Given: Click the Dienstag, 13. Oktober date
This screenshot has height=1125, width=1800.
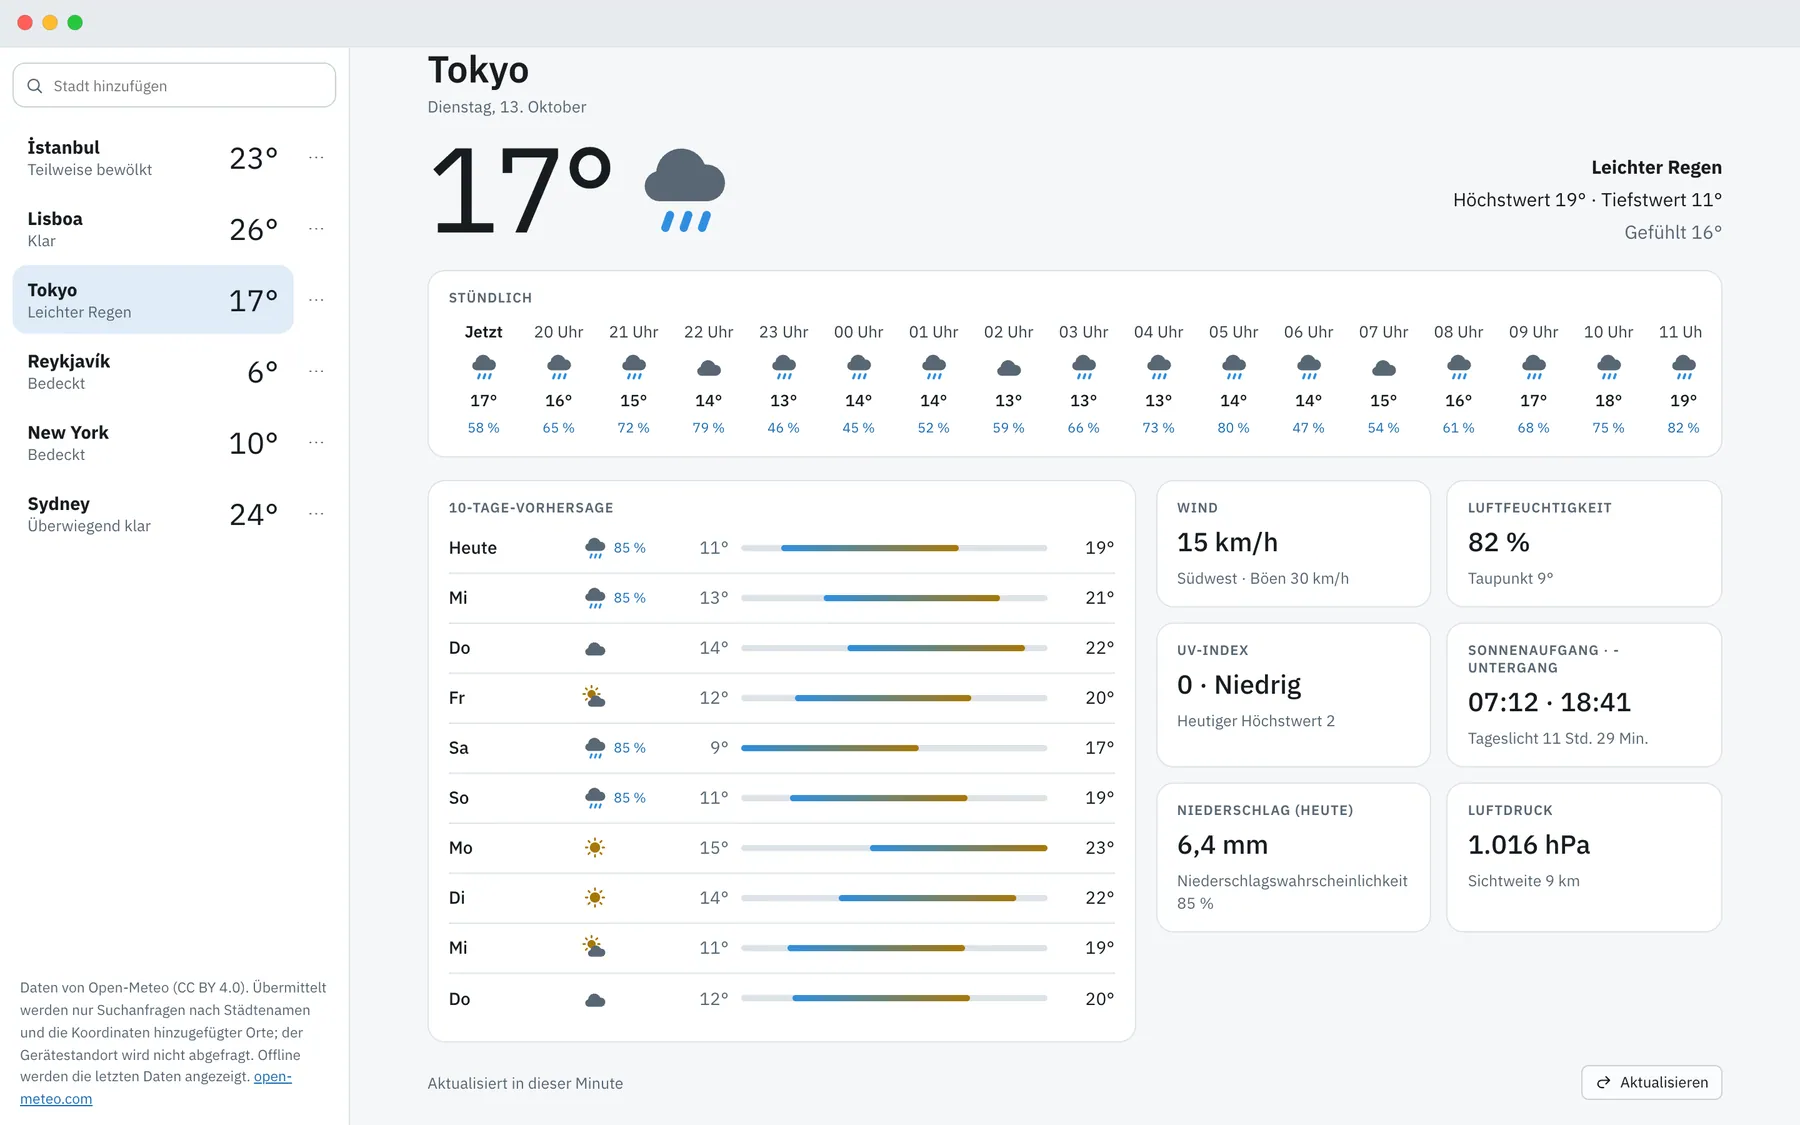Looking at the screenshot, I should 507,107.
